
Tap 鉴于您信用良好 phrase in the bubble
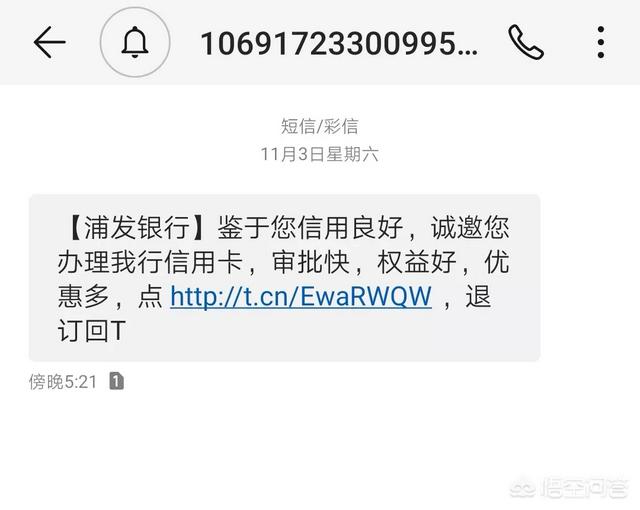(311, 227)
